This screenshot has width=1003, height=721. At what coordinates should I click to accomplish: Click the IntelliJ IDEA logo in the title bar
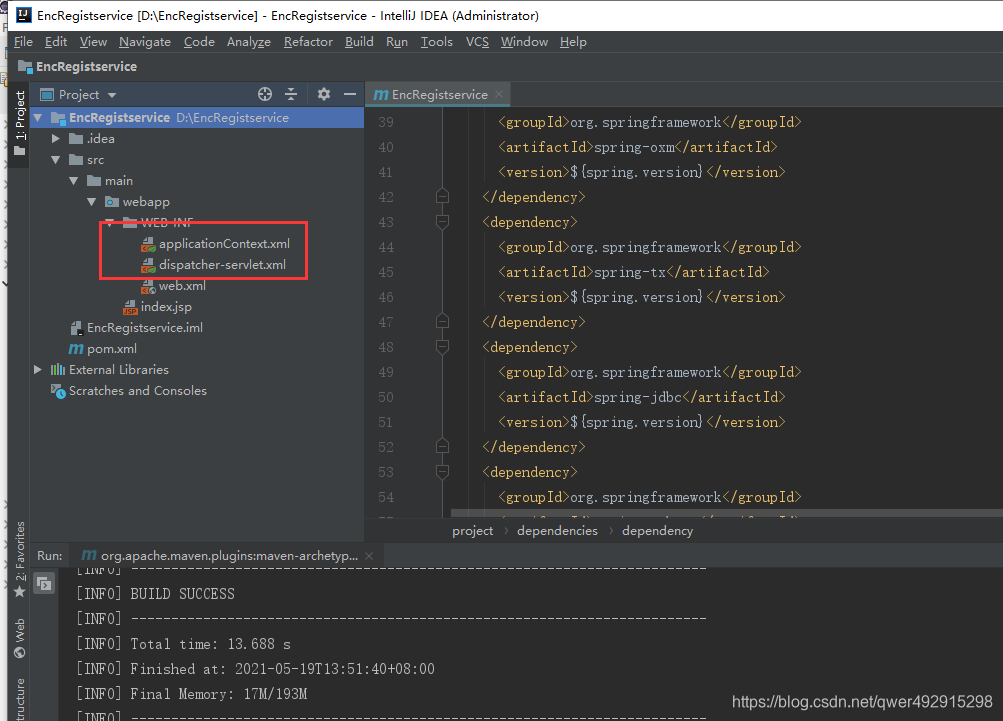pos(24,15)
